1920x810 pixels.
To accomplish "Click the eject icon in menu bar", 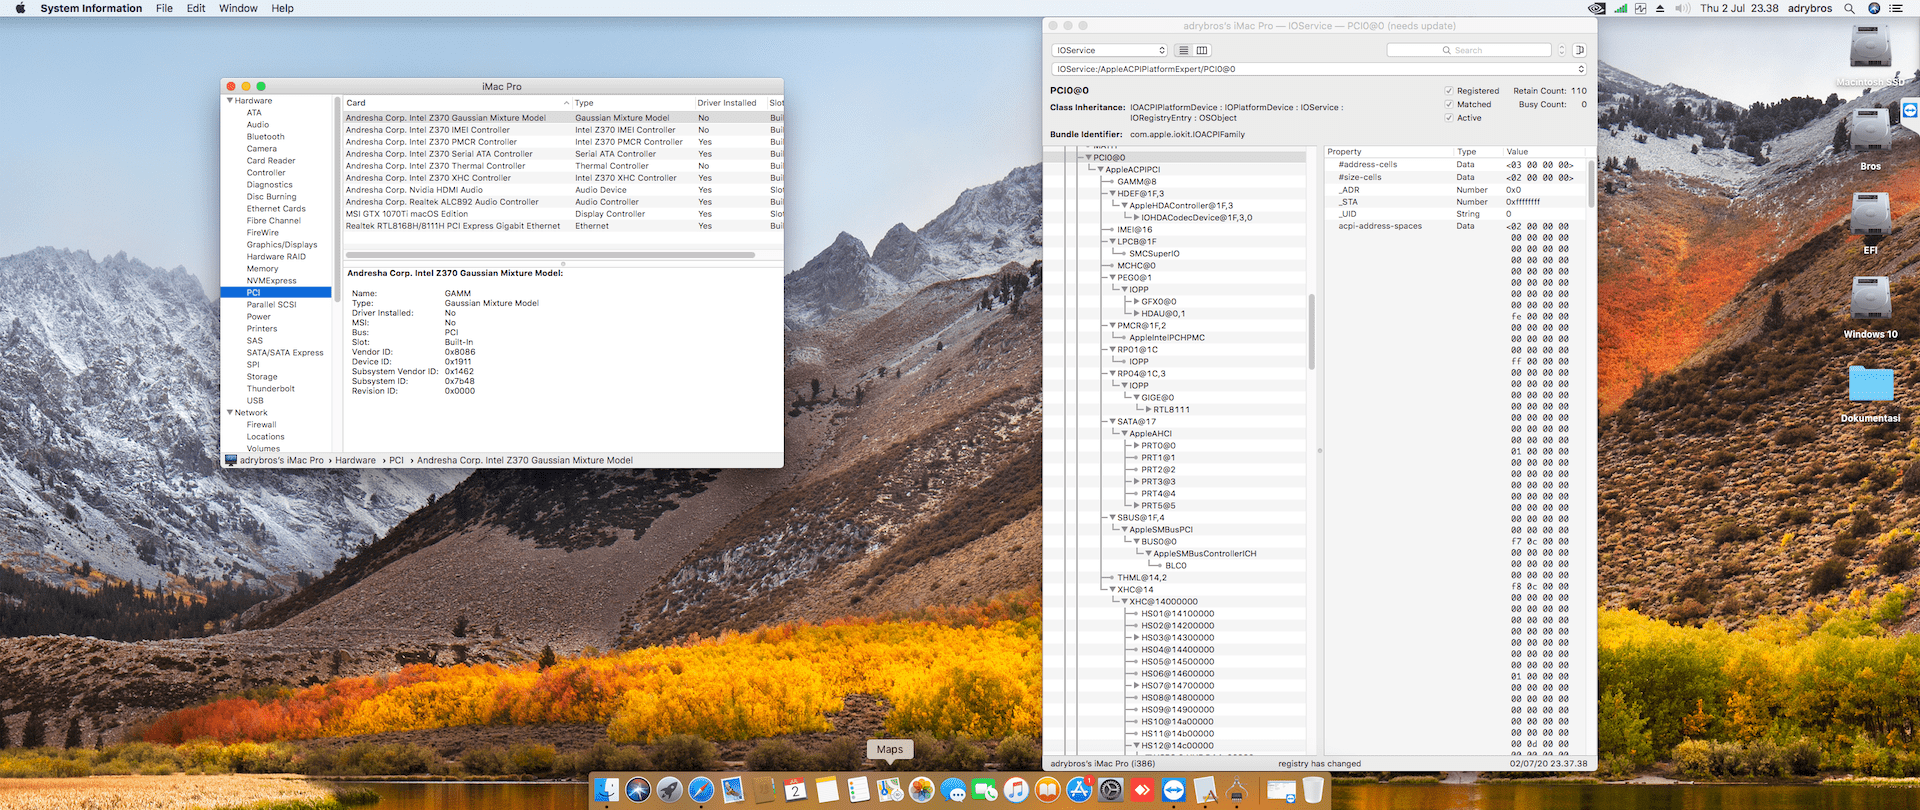I will [x=1660, y=8].
